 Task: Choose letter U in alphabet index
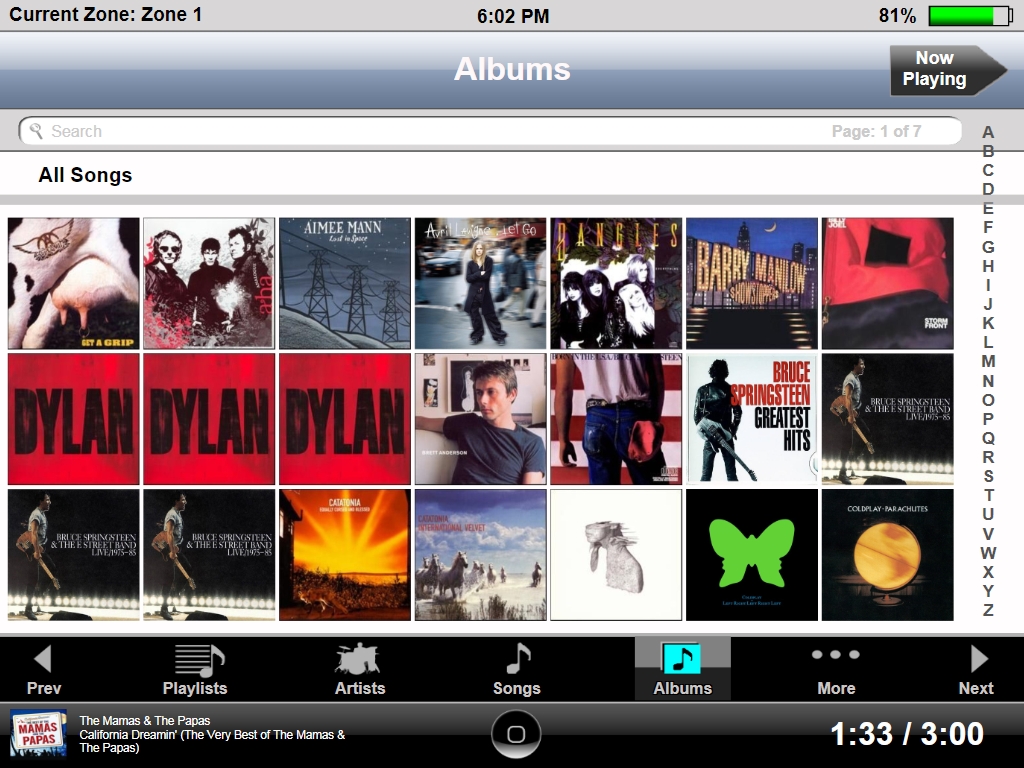click(x=988, y=515)
